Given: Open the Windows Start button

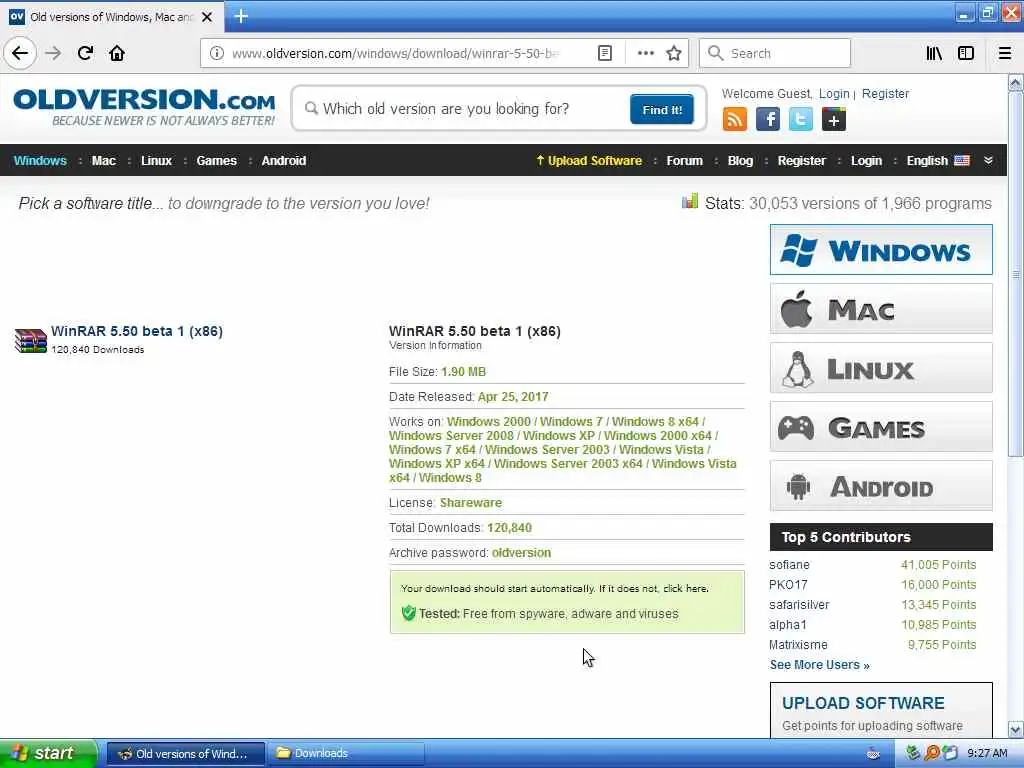Looking at the screenshot, I should point(48,754).
